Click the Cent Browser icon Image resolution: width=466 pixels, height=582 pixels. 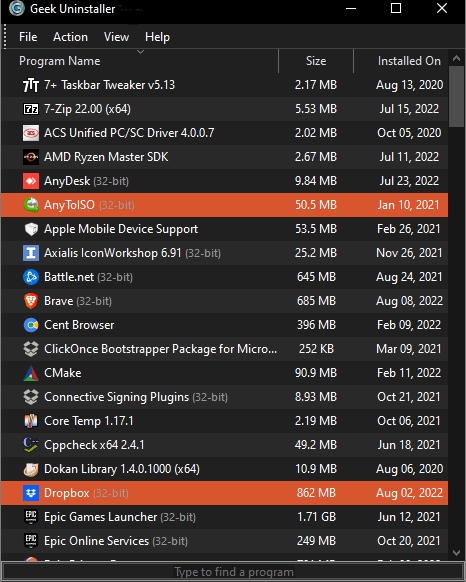[31, 325]
